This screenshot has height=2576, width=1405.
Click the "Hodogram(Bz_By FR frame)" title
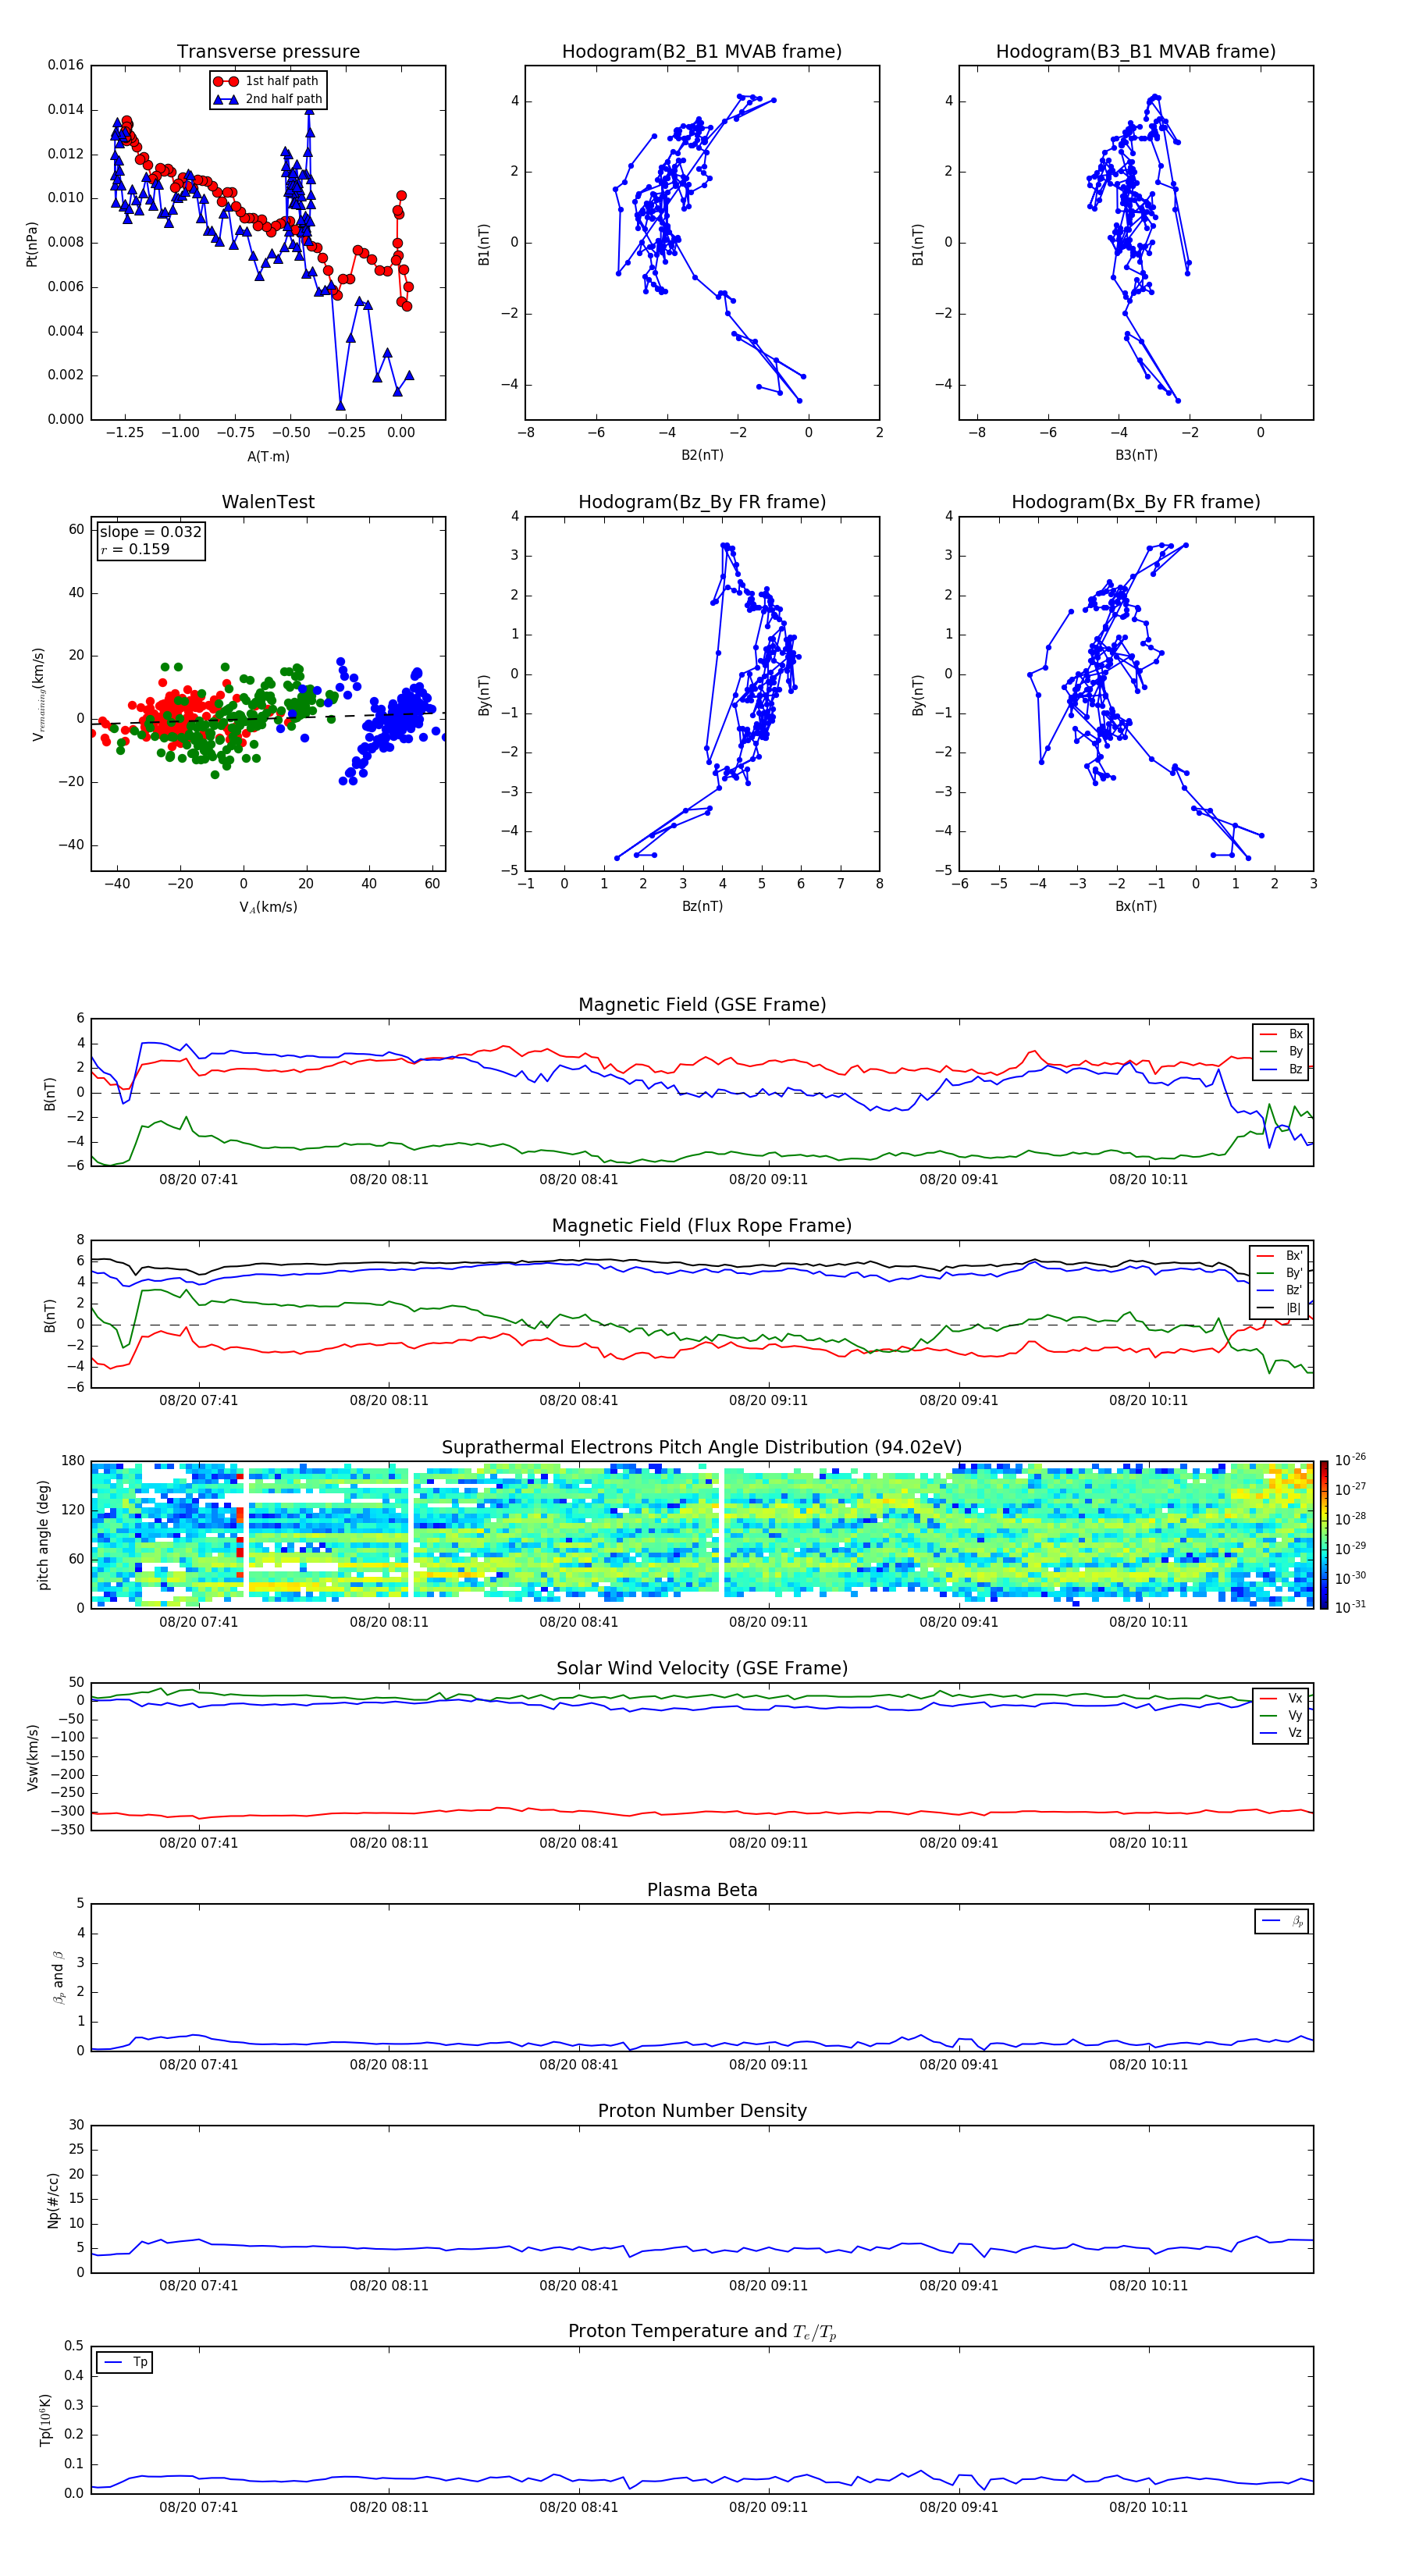[x=702, y=502]
